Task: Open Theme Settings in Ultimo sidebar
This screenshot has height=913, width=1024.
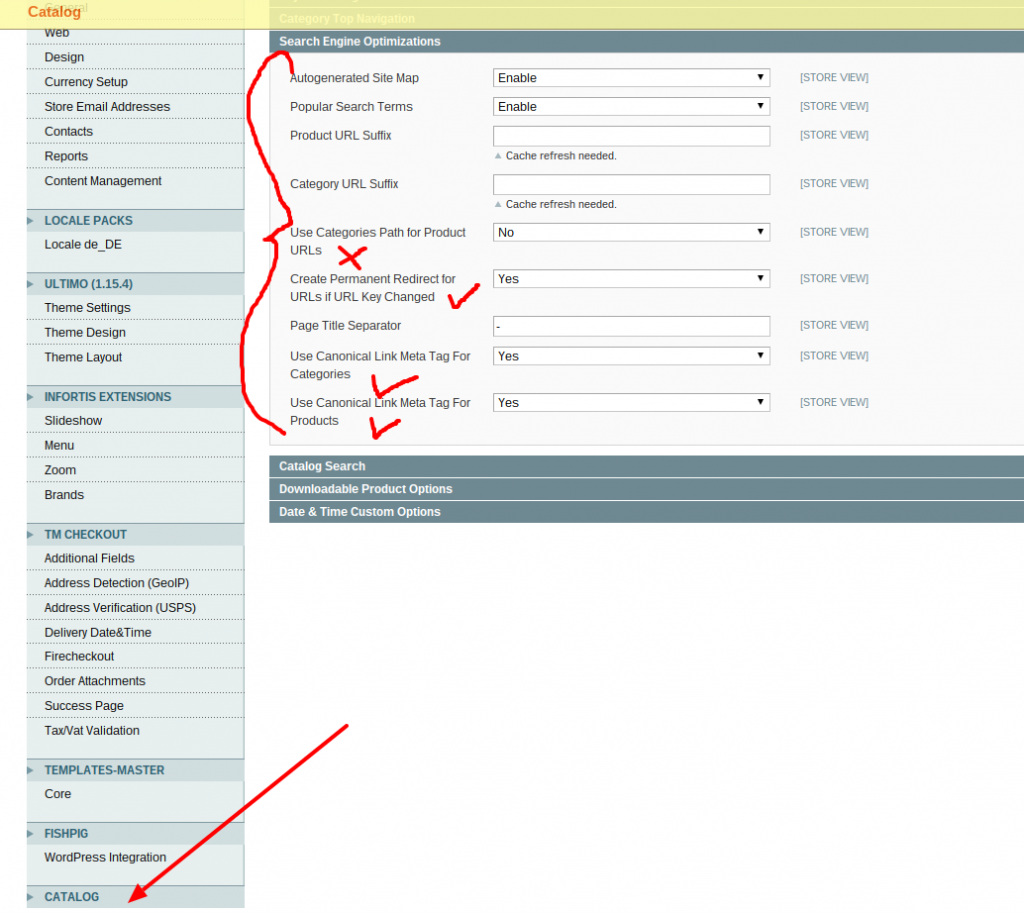Action: (x=87, y=308)
